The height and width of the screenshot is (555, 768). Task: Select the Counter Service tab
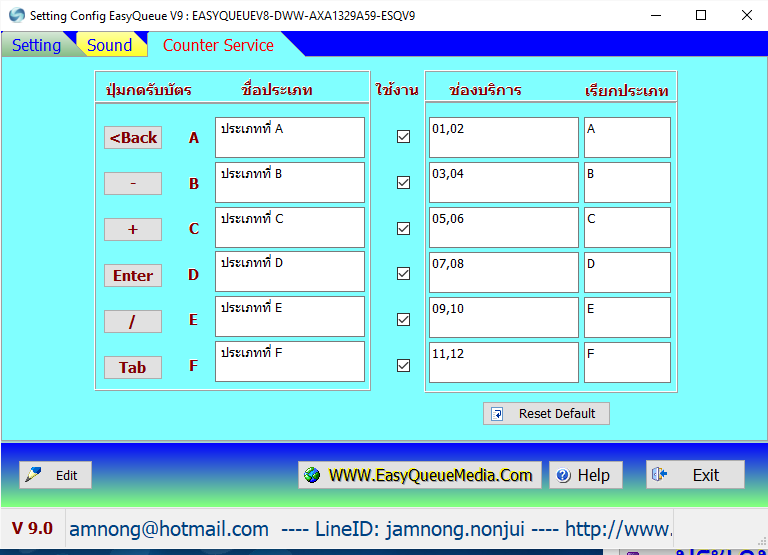click(218, 45)
